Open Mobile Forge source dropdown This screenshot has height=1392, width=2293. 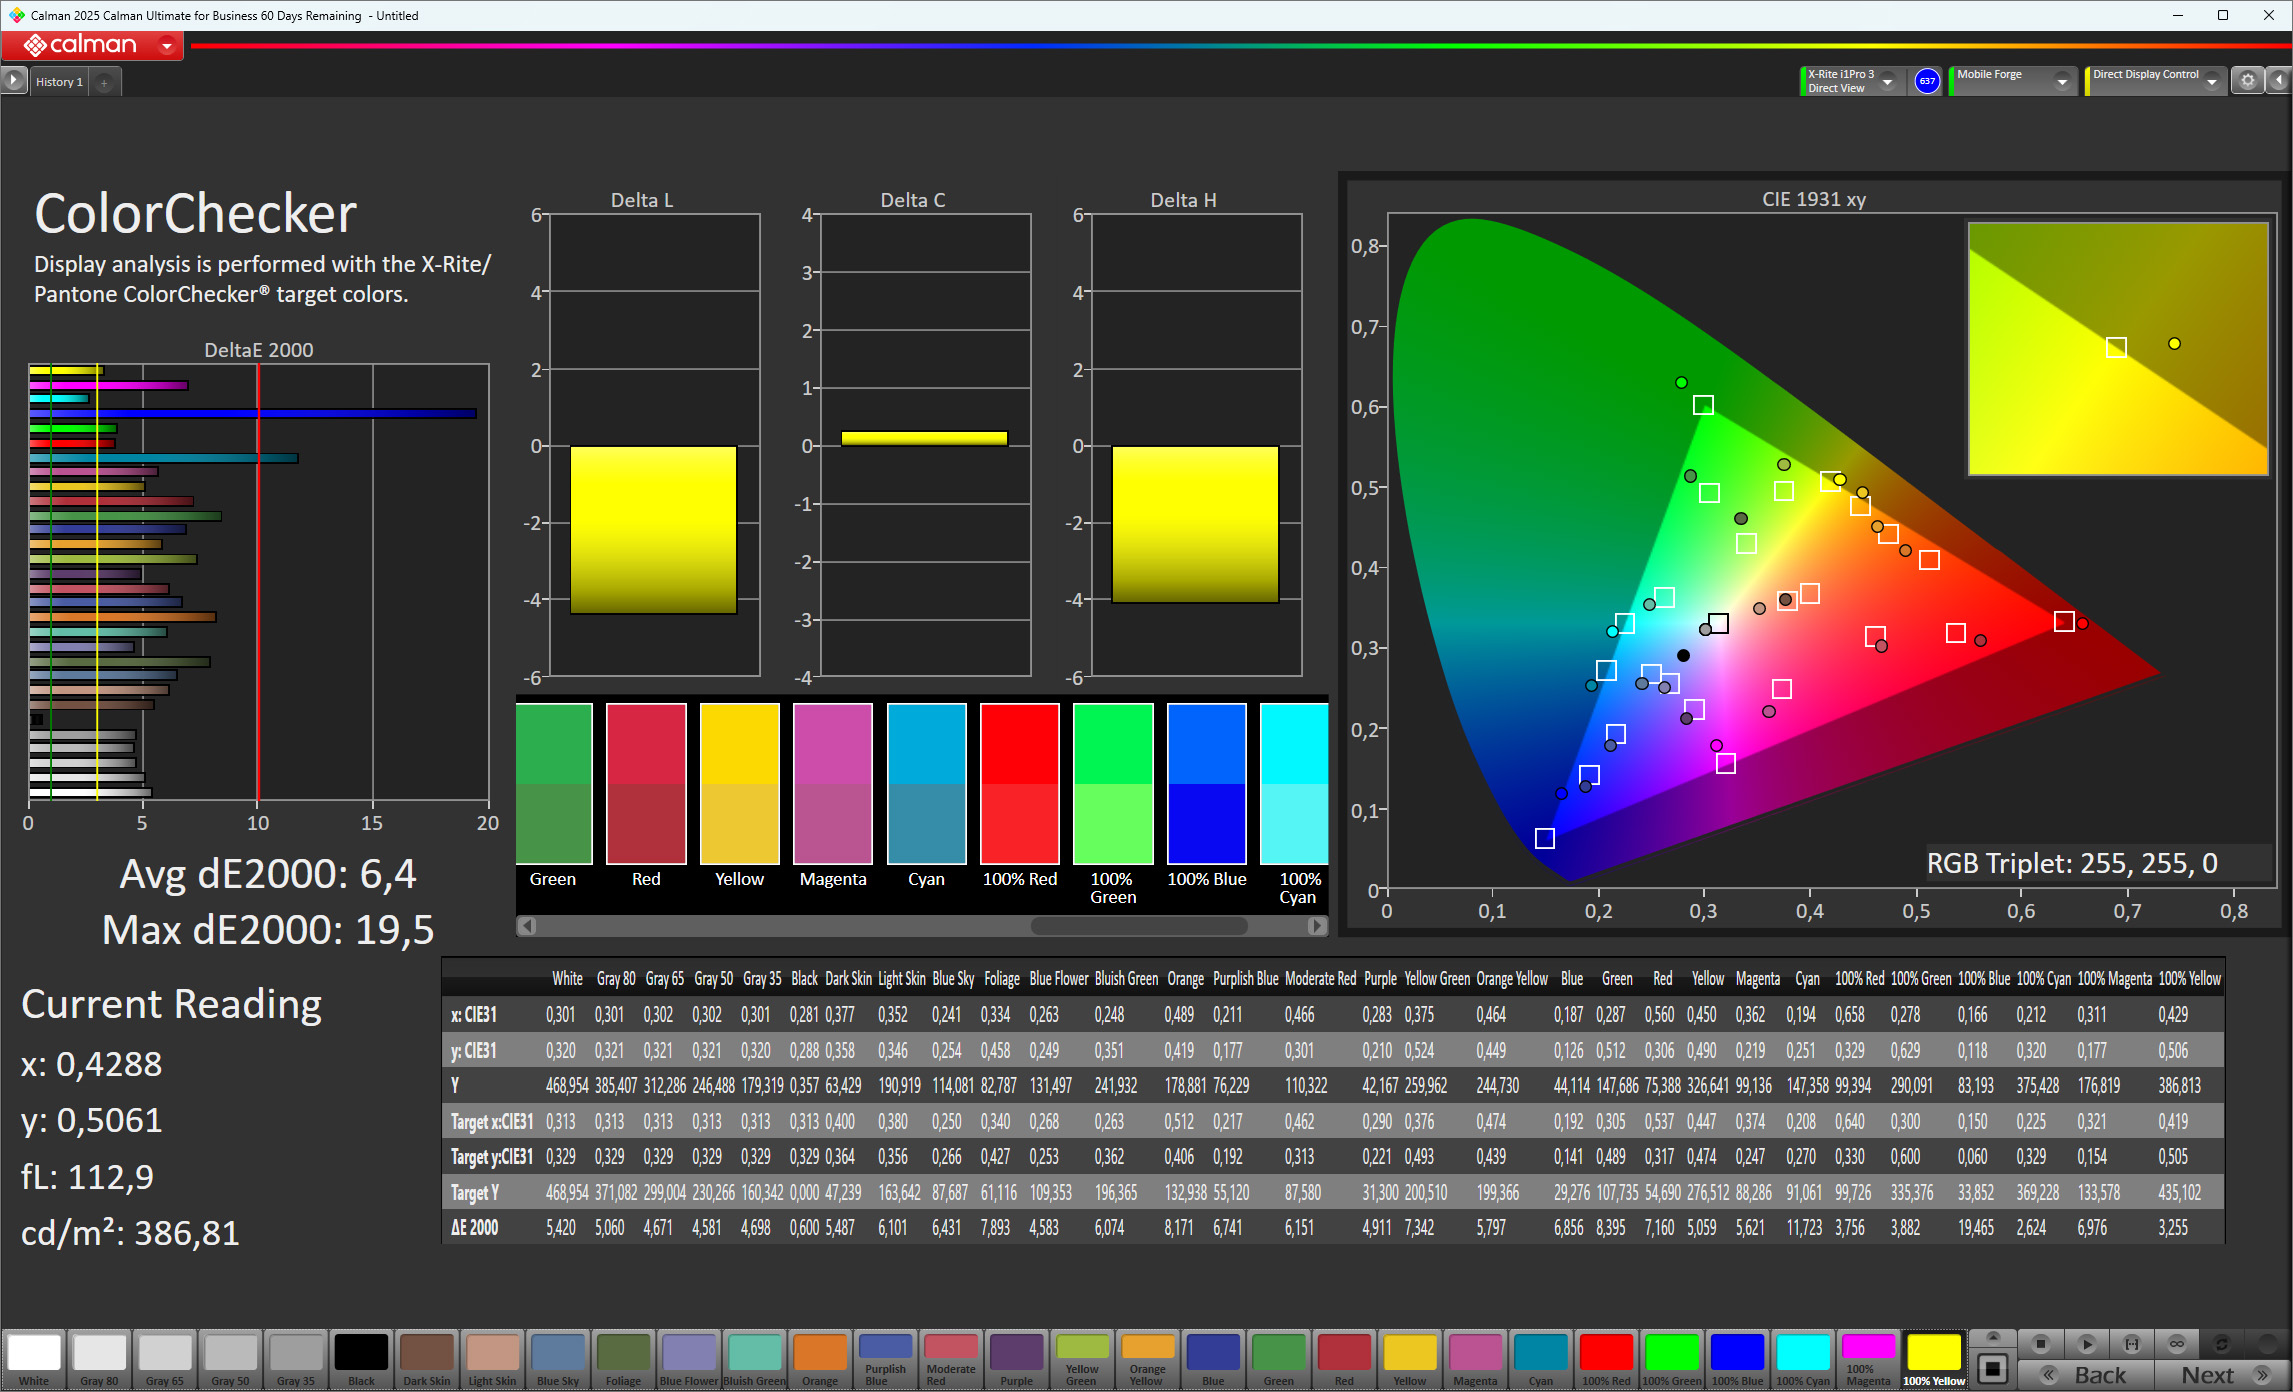(x=2062, y=82)
